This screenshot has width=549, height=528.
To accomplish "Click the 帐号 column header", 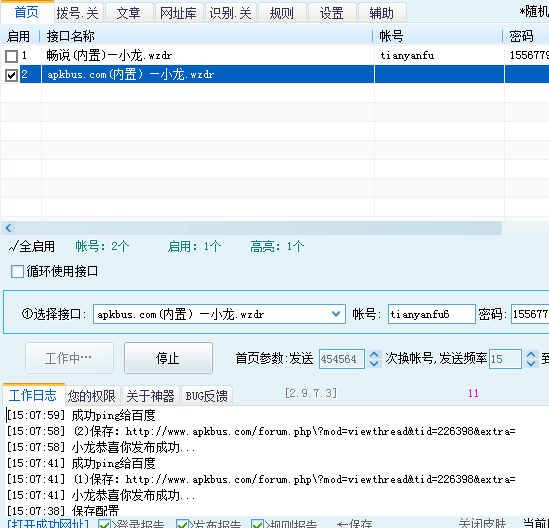I will click(438, 36).
